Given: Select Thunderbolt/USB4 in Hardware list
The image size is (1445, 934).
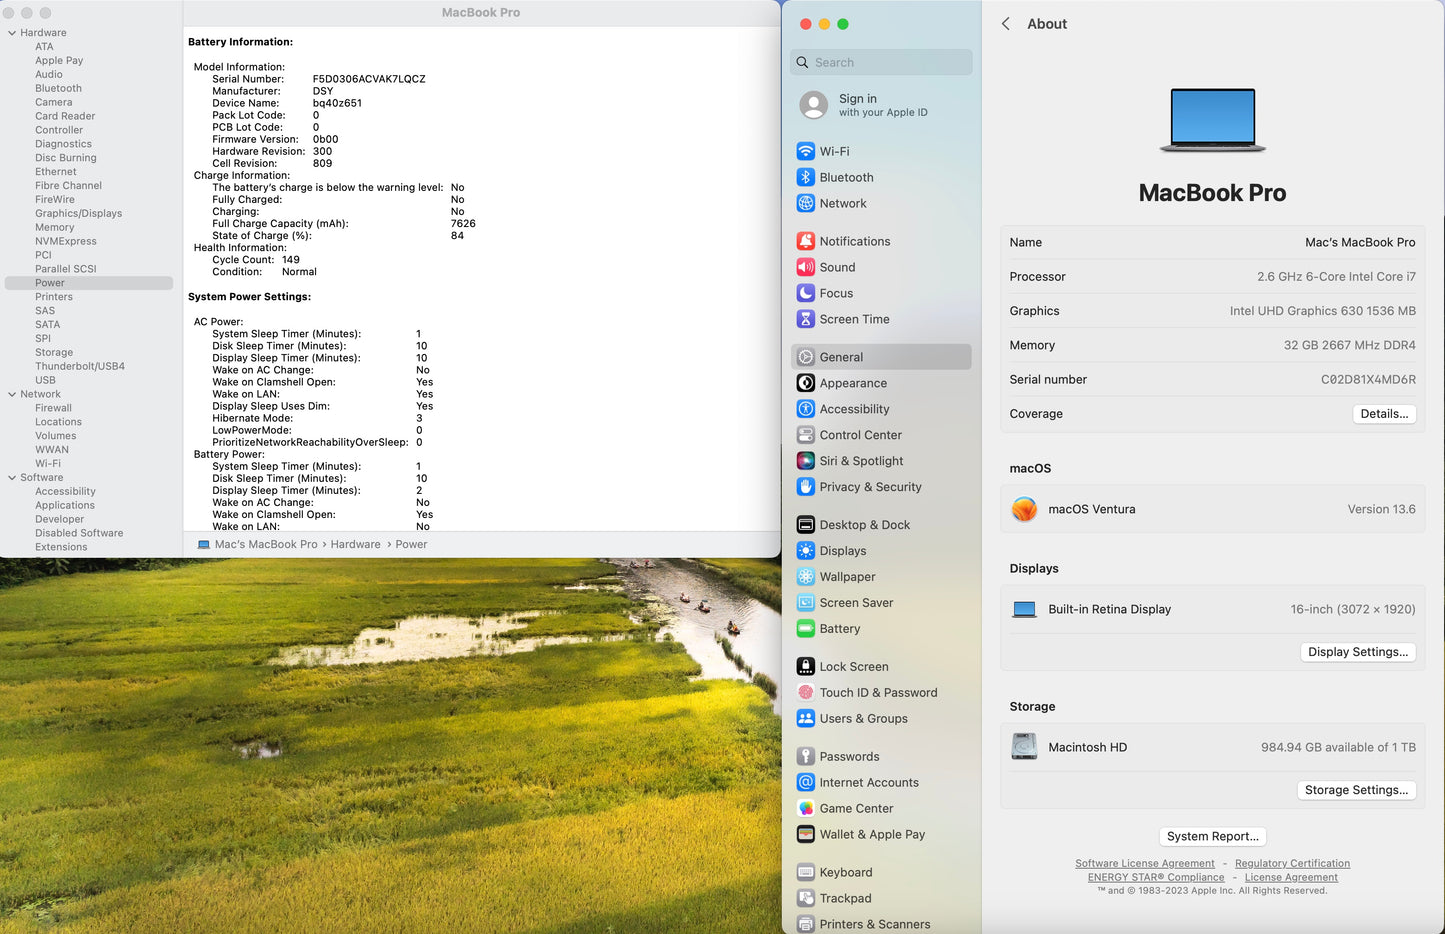Looking at the screenshot, I should (80, 366).
